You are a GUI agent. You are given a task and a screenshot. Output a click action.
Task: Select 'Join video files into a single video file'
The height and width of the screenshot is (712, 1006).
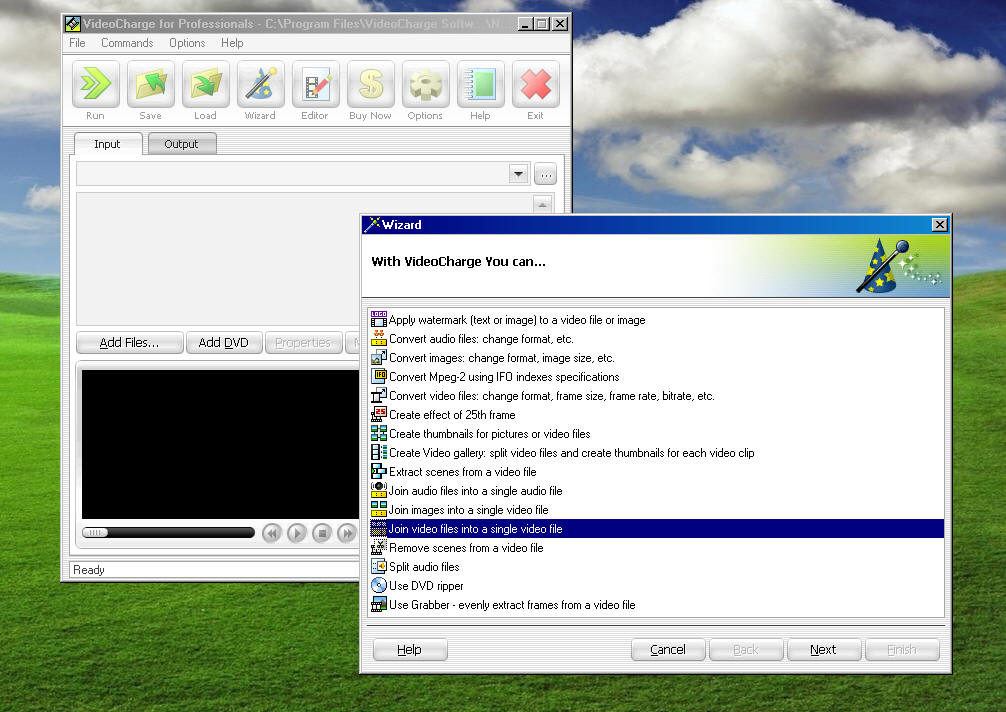tap(657, 529)
